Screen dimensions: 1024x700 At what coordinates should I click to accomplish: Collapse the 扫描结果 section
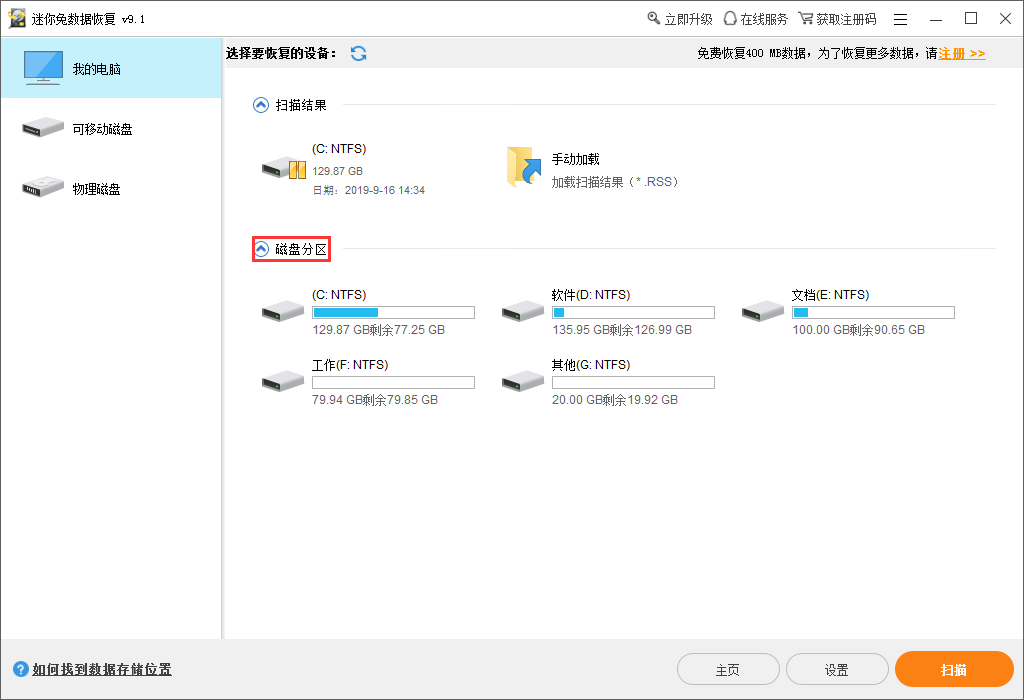[x=261, y=105]
